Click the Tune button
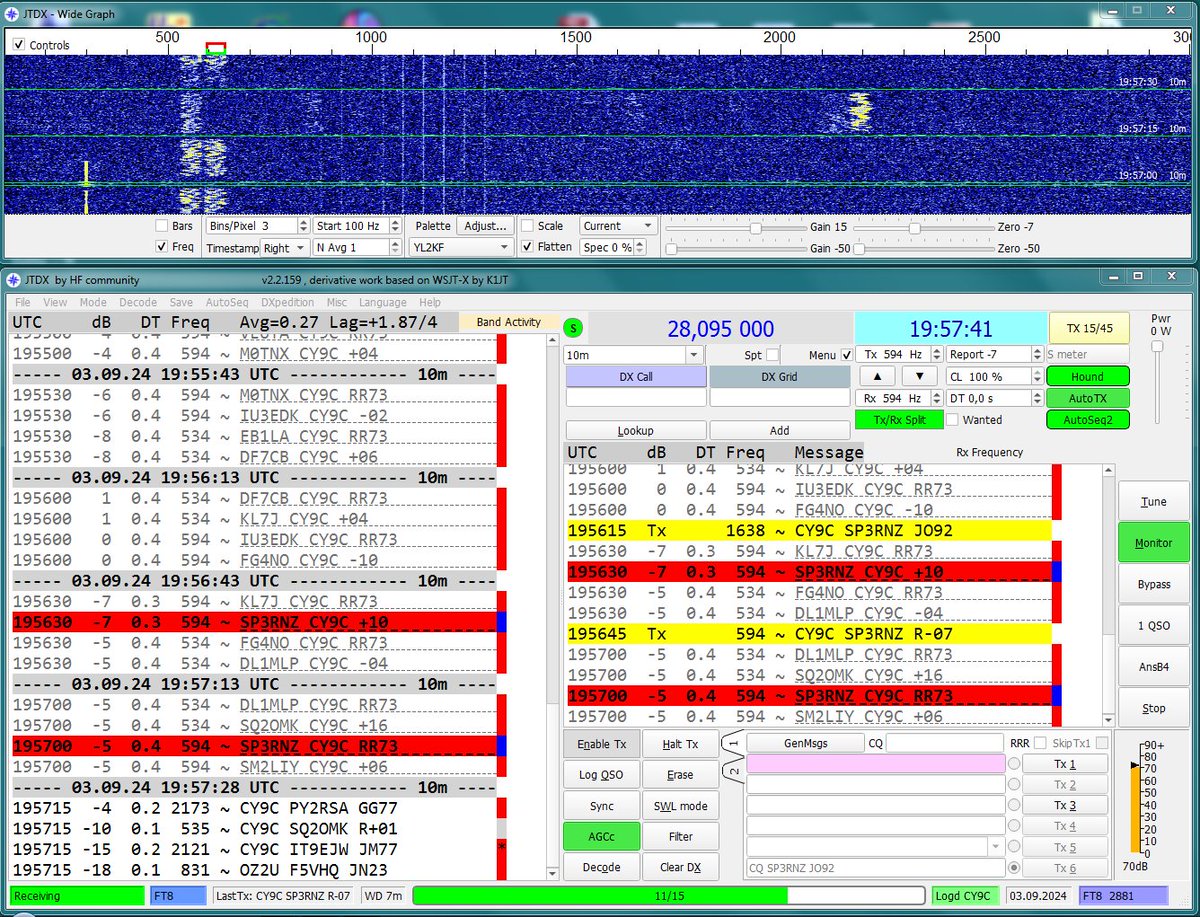Viewport: 1200px width, 917px height. click(x=1153, y=502)
